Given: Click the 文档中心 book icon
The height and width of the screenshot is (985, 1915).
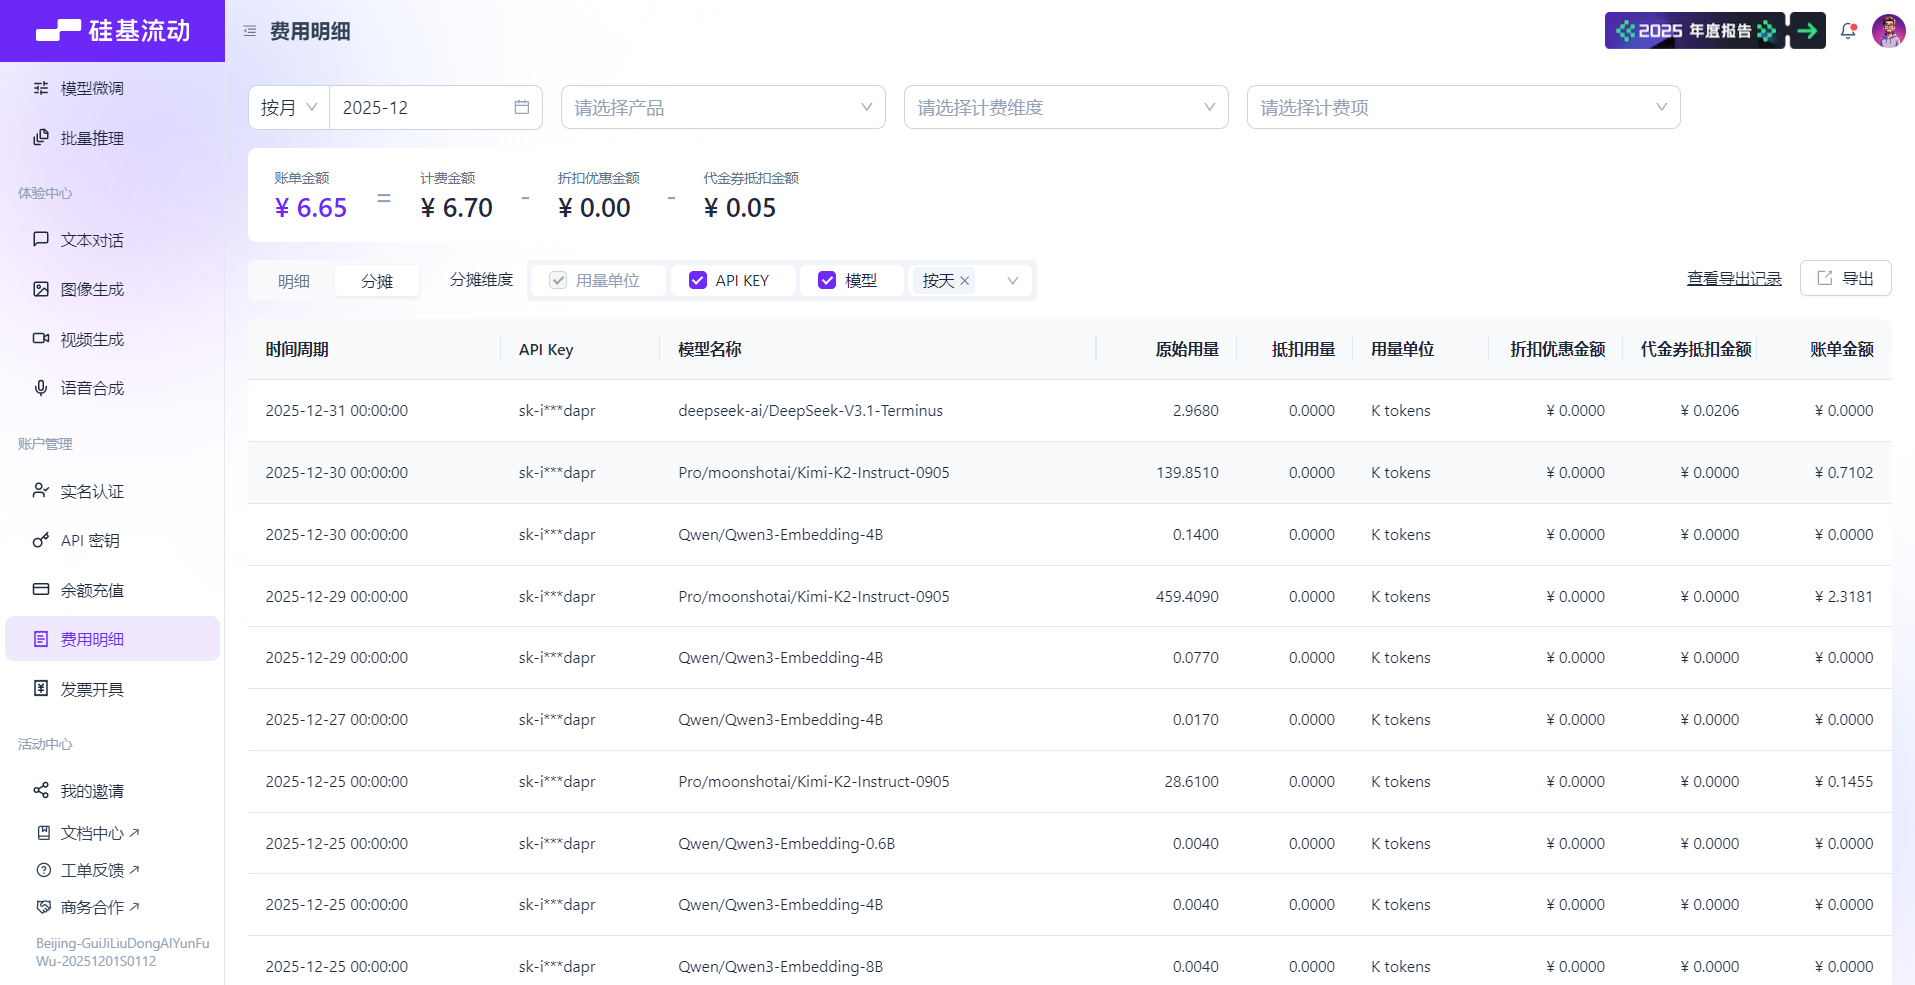Looking at the screenshot, I should point(43,833).
